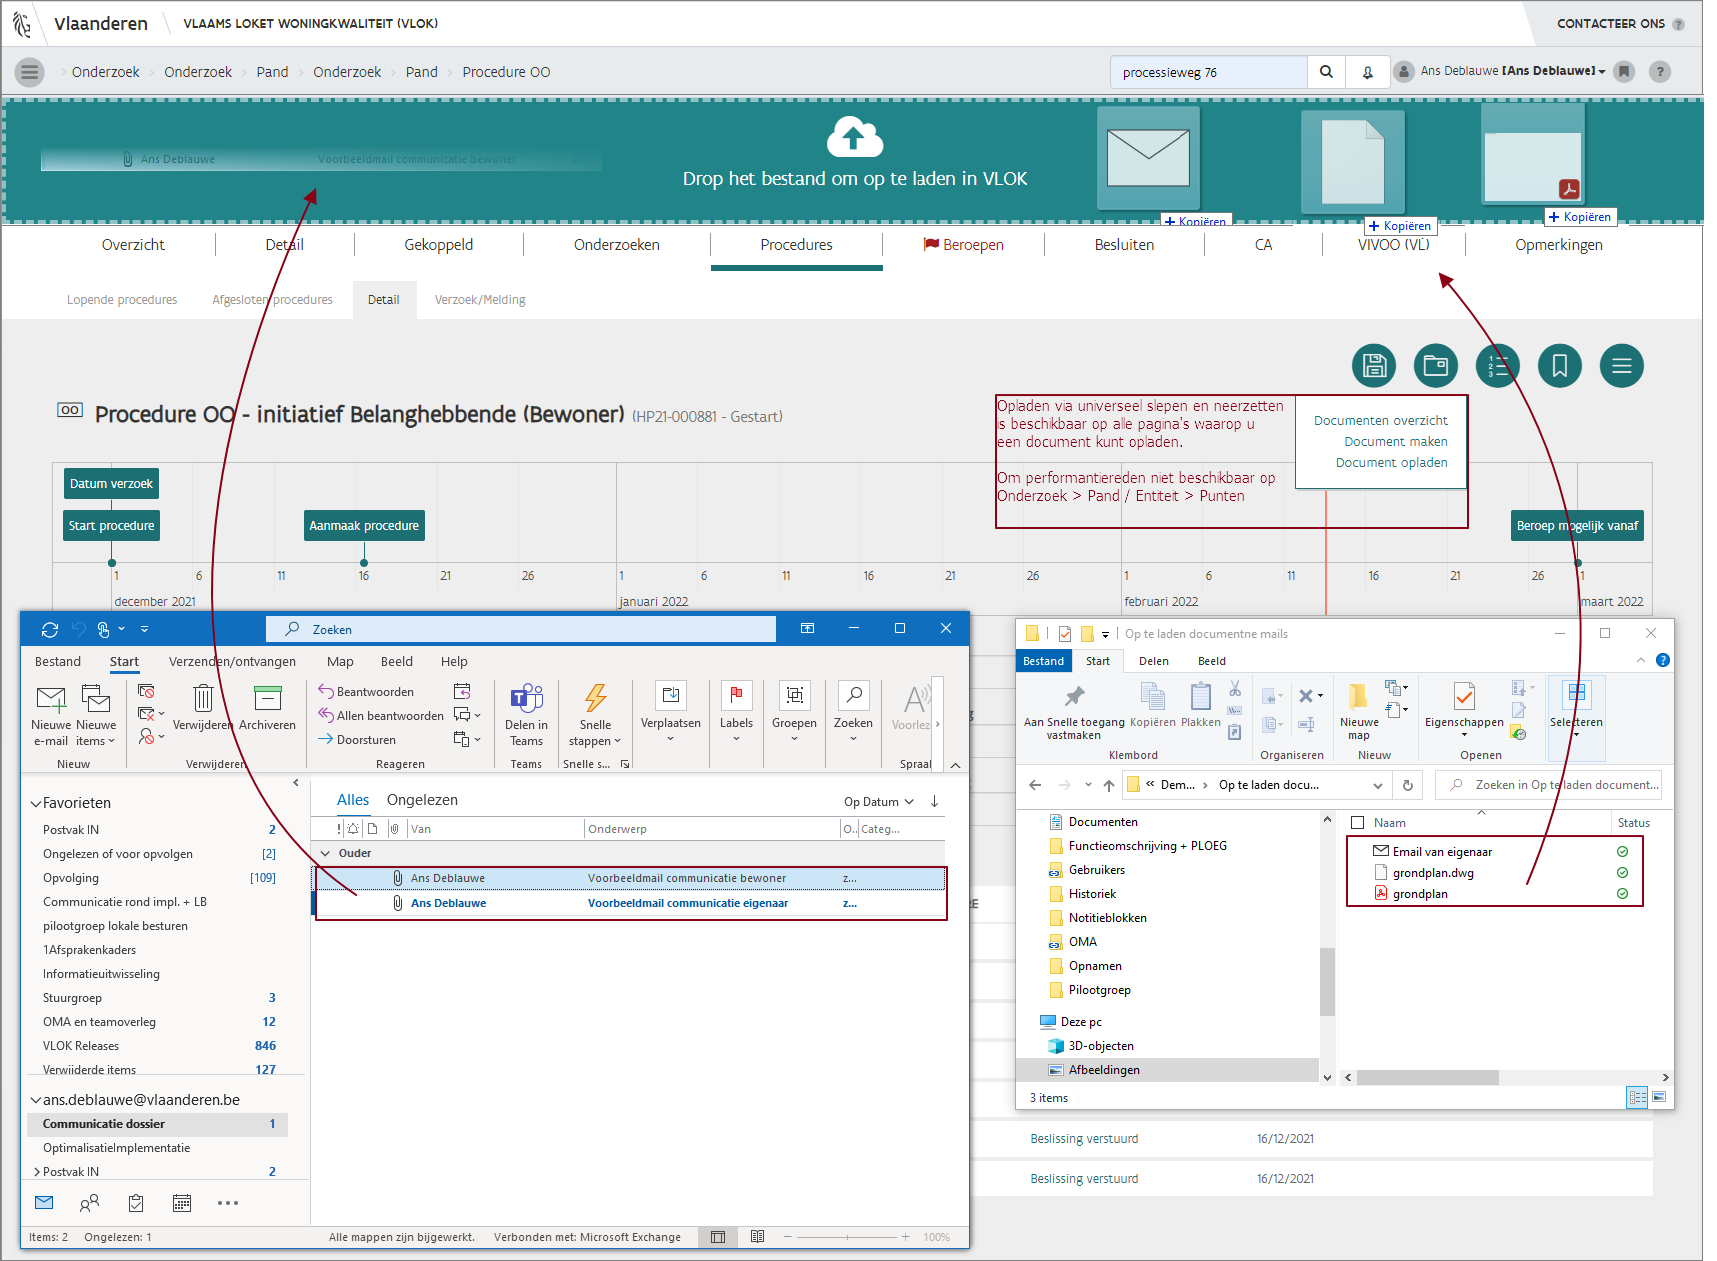This screenshot has width=1717, height=1261.
Task: Open the hamburger menu at top left
Action: [x=30, y=72]
